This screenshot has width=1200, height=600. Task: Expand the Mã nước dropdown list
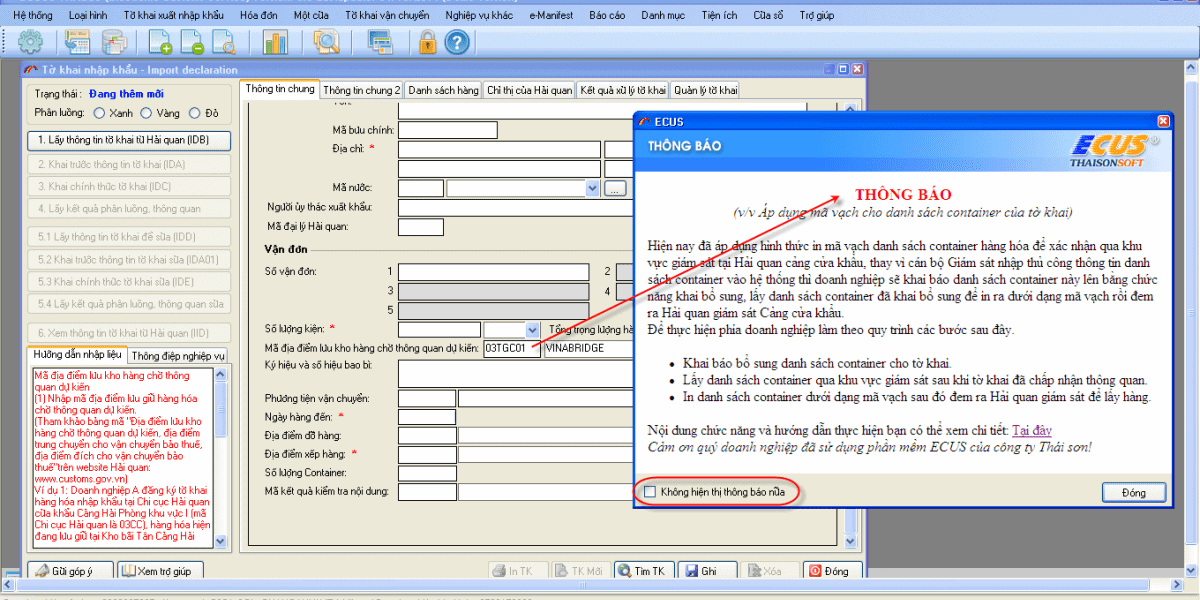592,188
